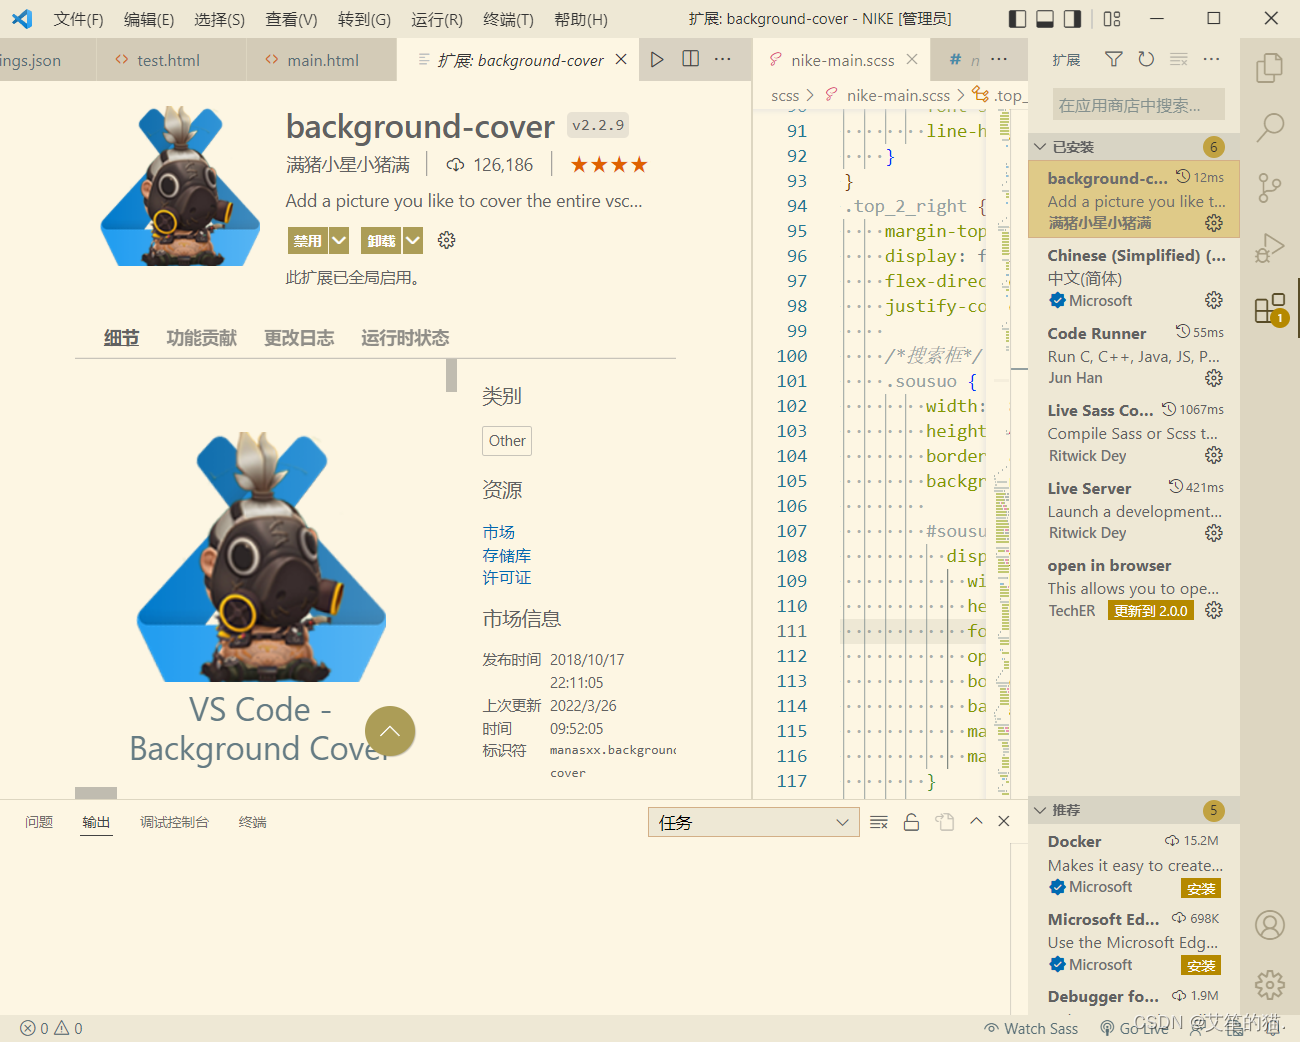Open the Explorer view in activity bar
1300x1042 pixels.
tap(1270, 67)
